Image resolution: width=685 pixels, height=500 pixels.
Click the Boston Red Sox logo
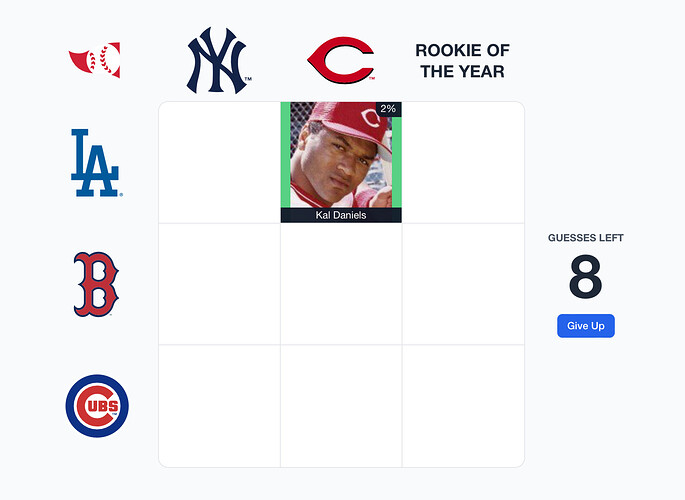[96, 284]
